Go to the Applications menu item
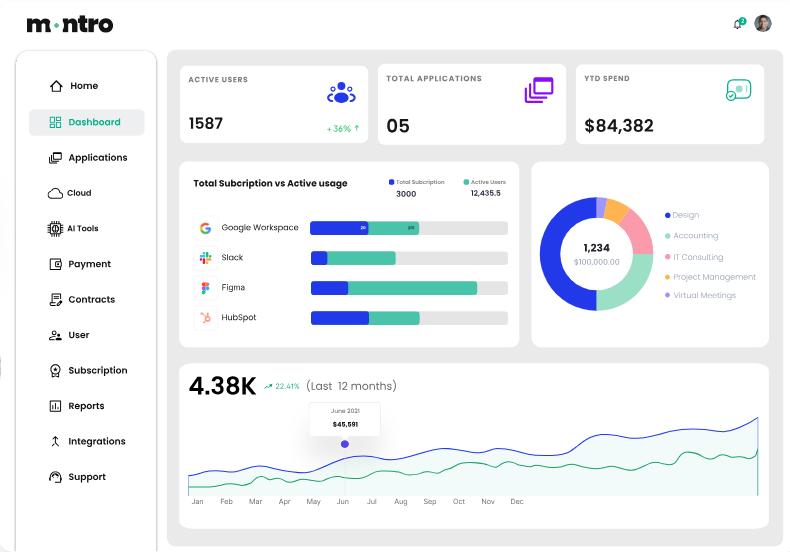Image resolution: width=790 pixels, height=552 pixels. (x=97, y=158)
